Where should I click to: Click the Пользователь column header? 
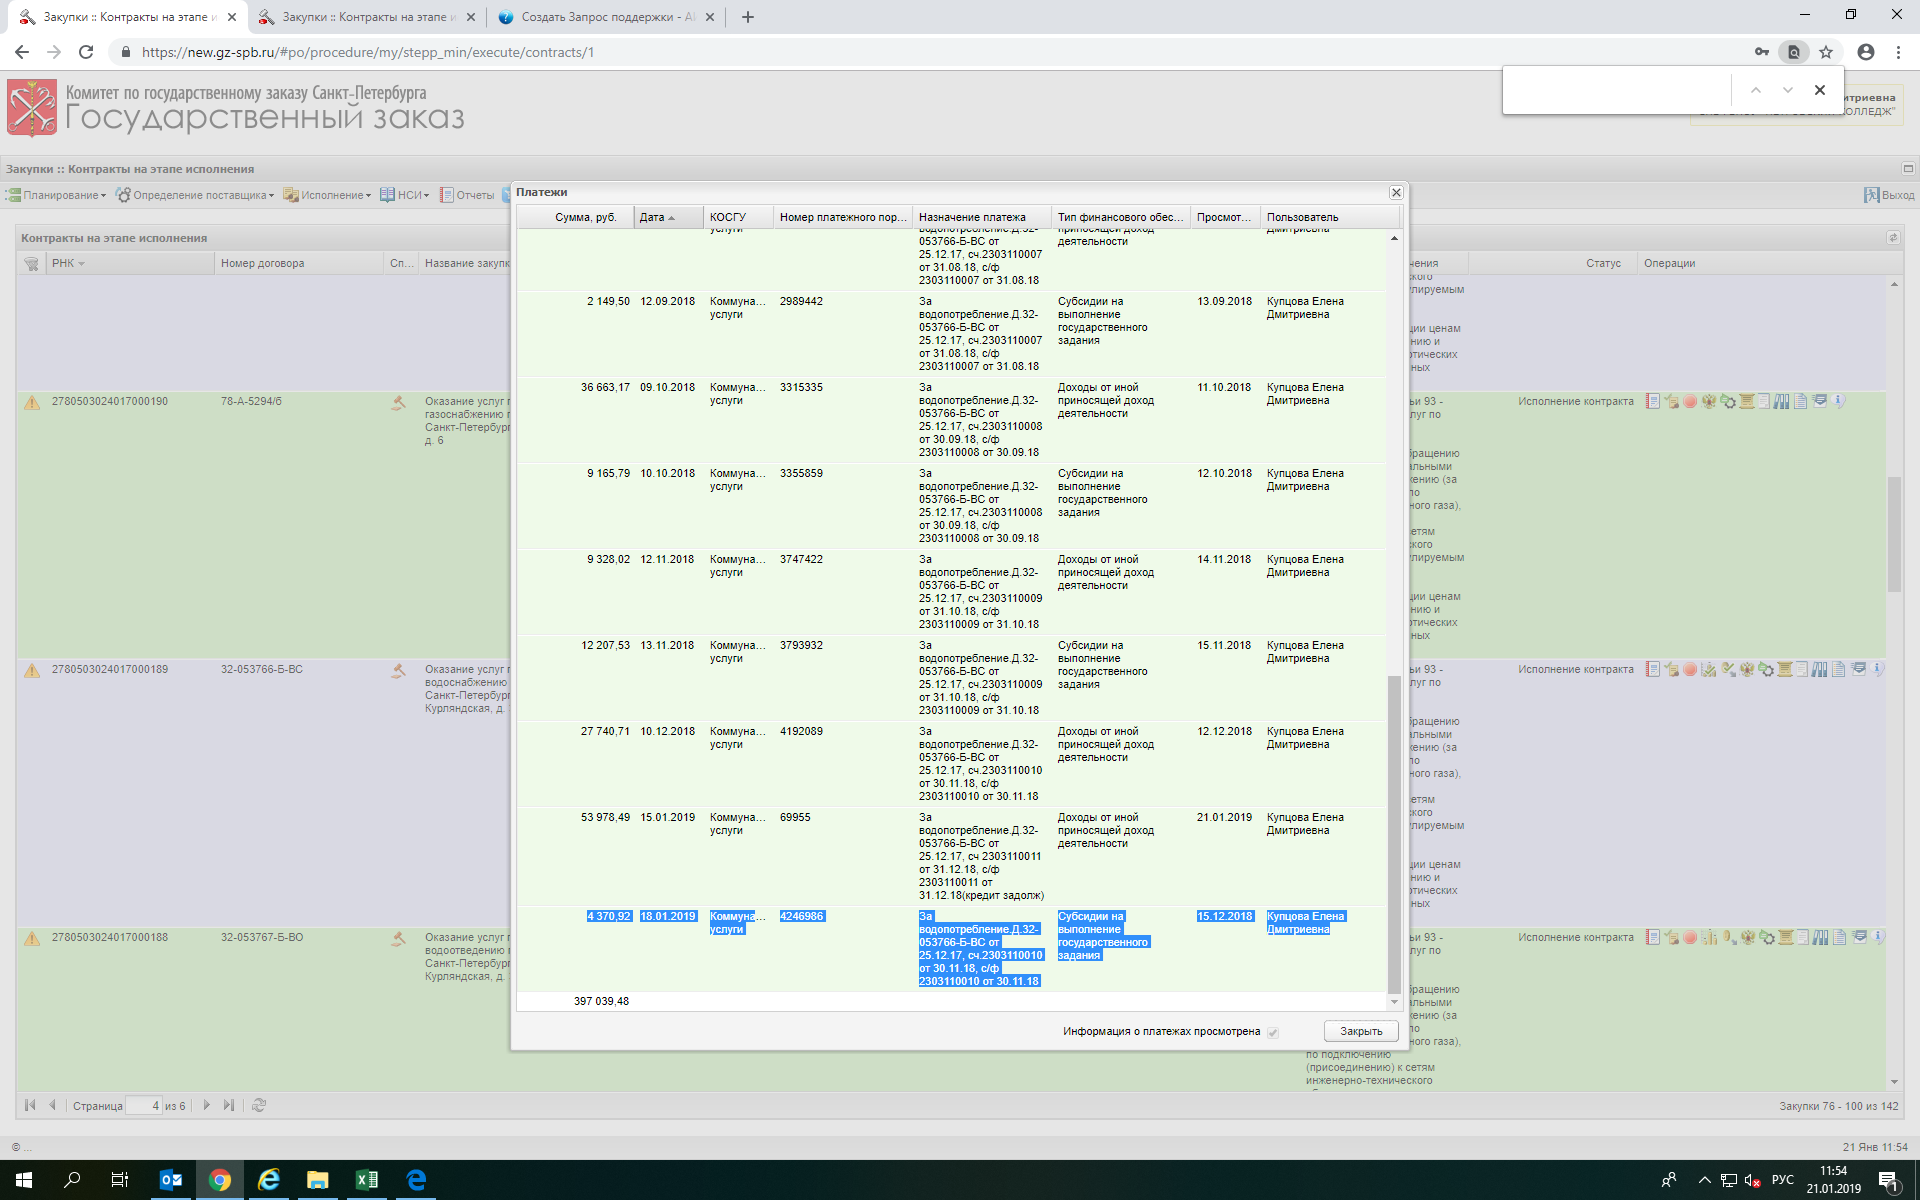pos(1328,217)
